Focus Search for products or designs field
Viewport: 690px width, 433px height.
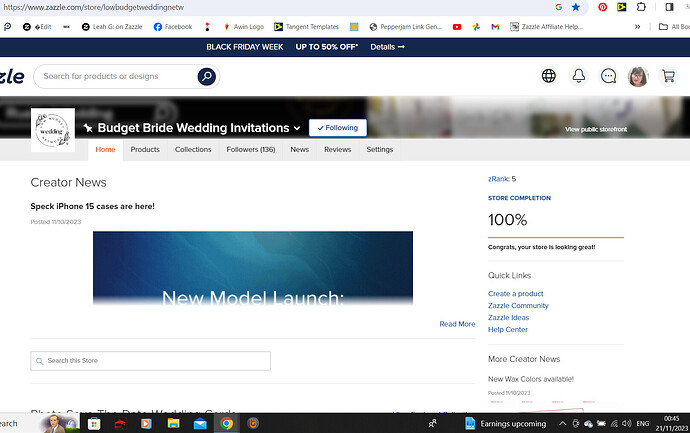point(117,77)
